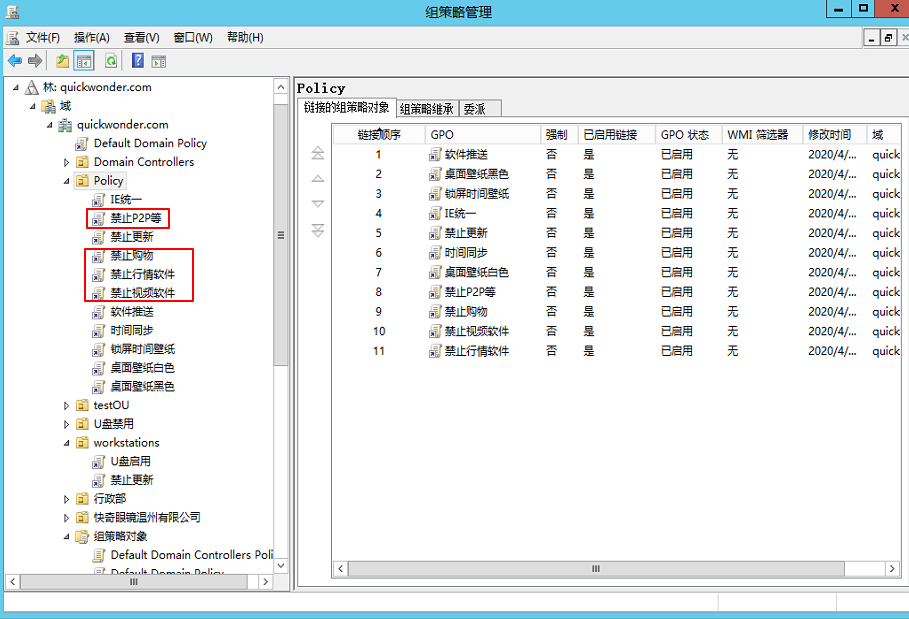Click the single down arrow to move link down
Image resolution: width=909 pixels, height=619 pixels.
coord(318,205)
